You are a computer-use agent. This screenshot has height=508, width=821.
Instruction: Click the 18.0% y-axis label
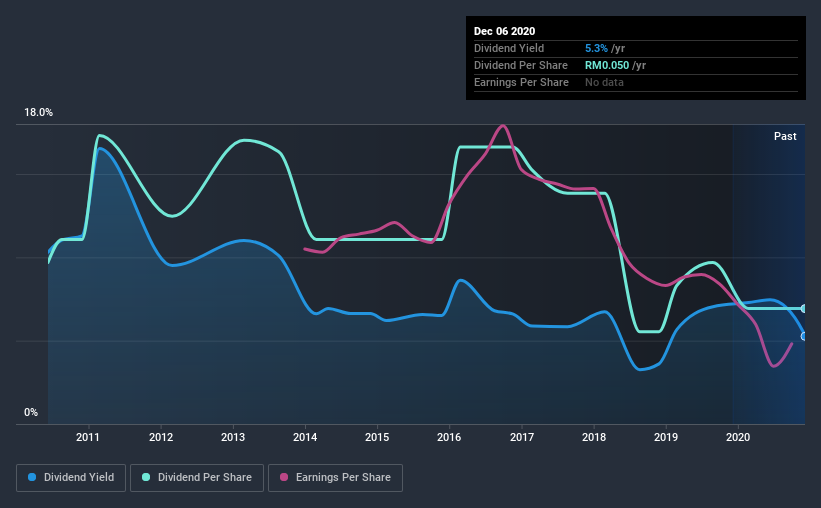coord(38,113)
